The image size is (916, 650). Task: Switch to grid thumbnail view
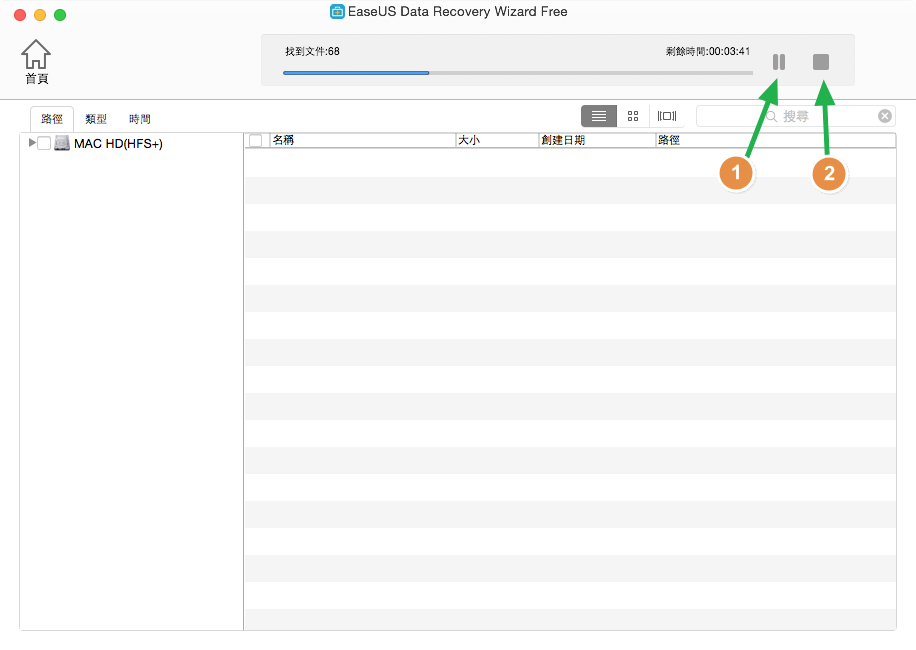tap(633, 116)
